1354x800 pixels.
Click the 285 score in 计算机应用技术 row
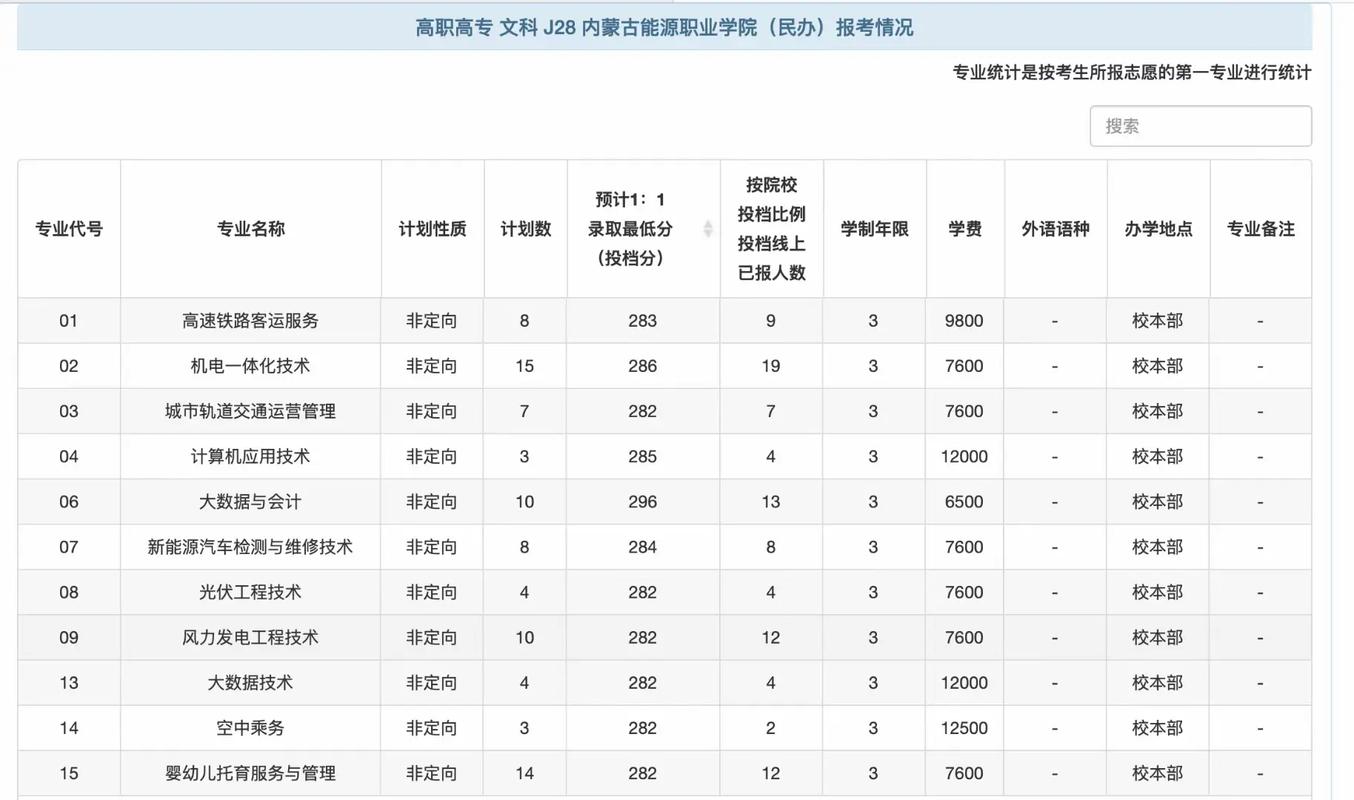(x=643, y=456)
